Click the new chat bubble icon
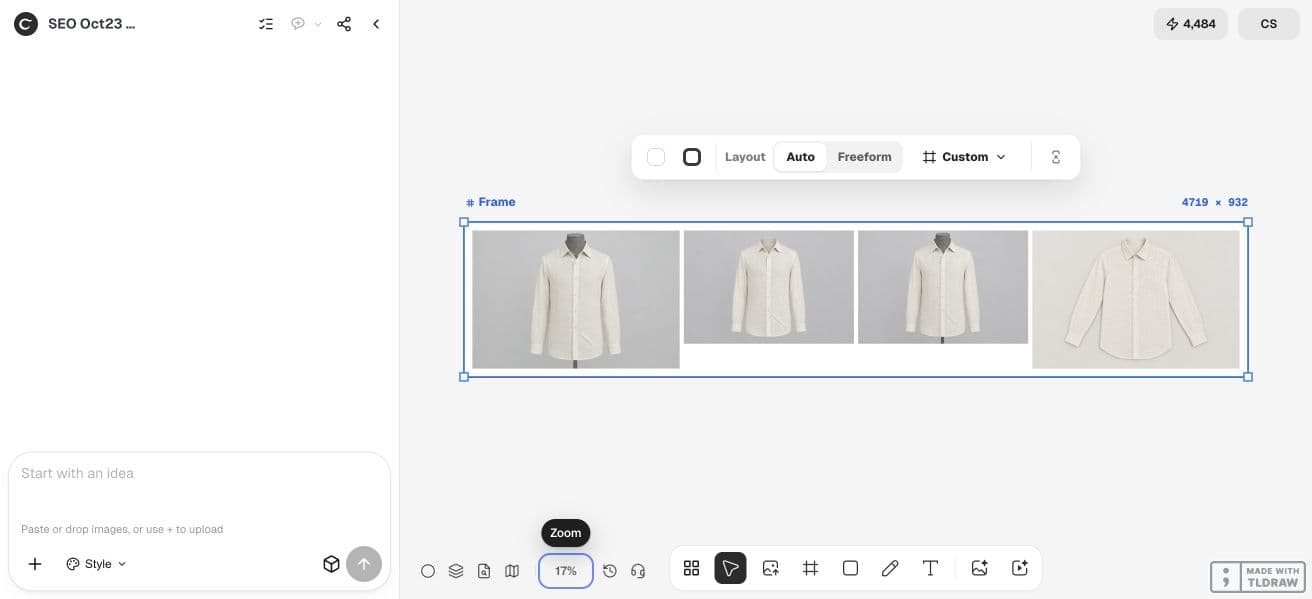This screenshot has width=1312, height=599. pos(298,24)
